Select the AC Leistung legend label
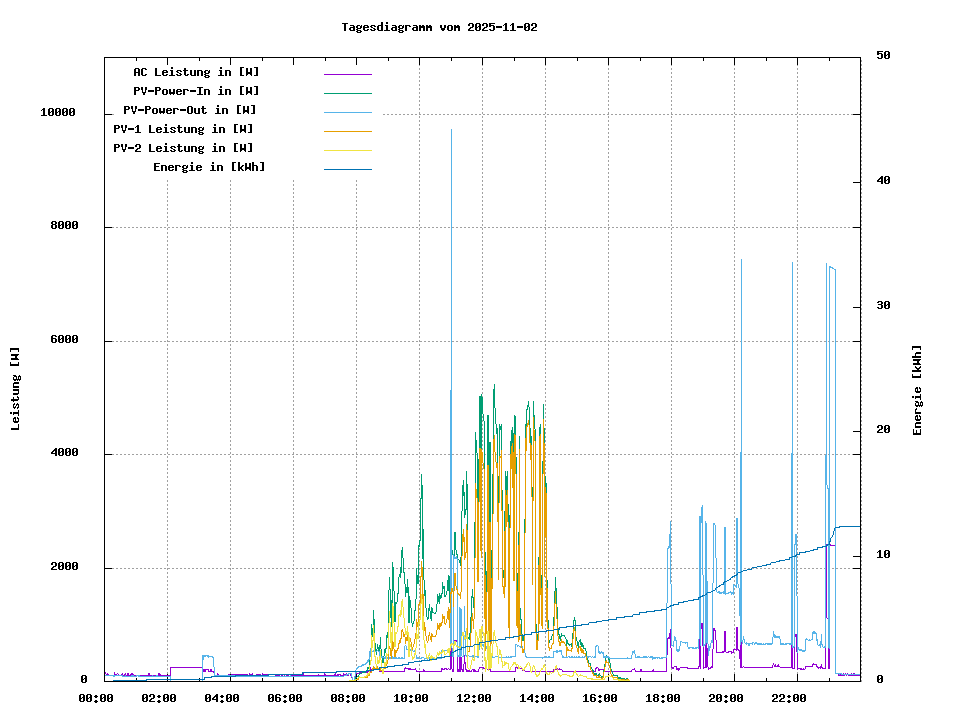 tap(196, 72)
